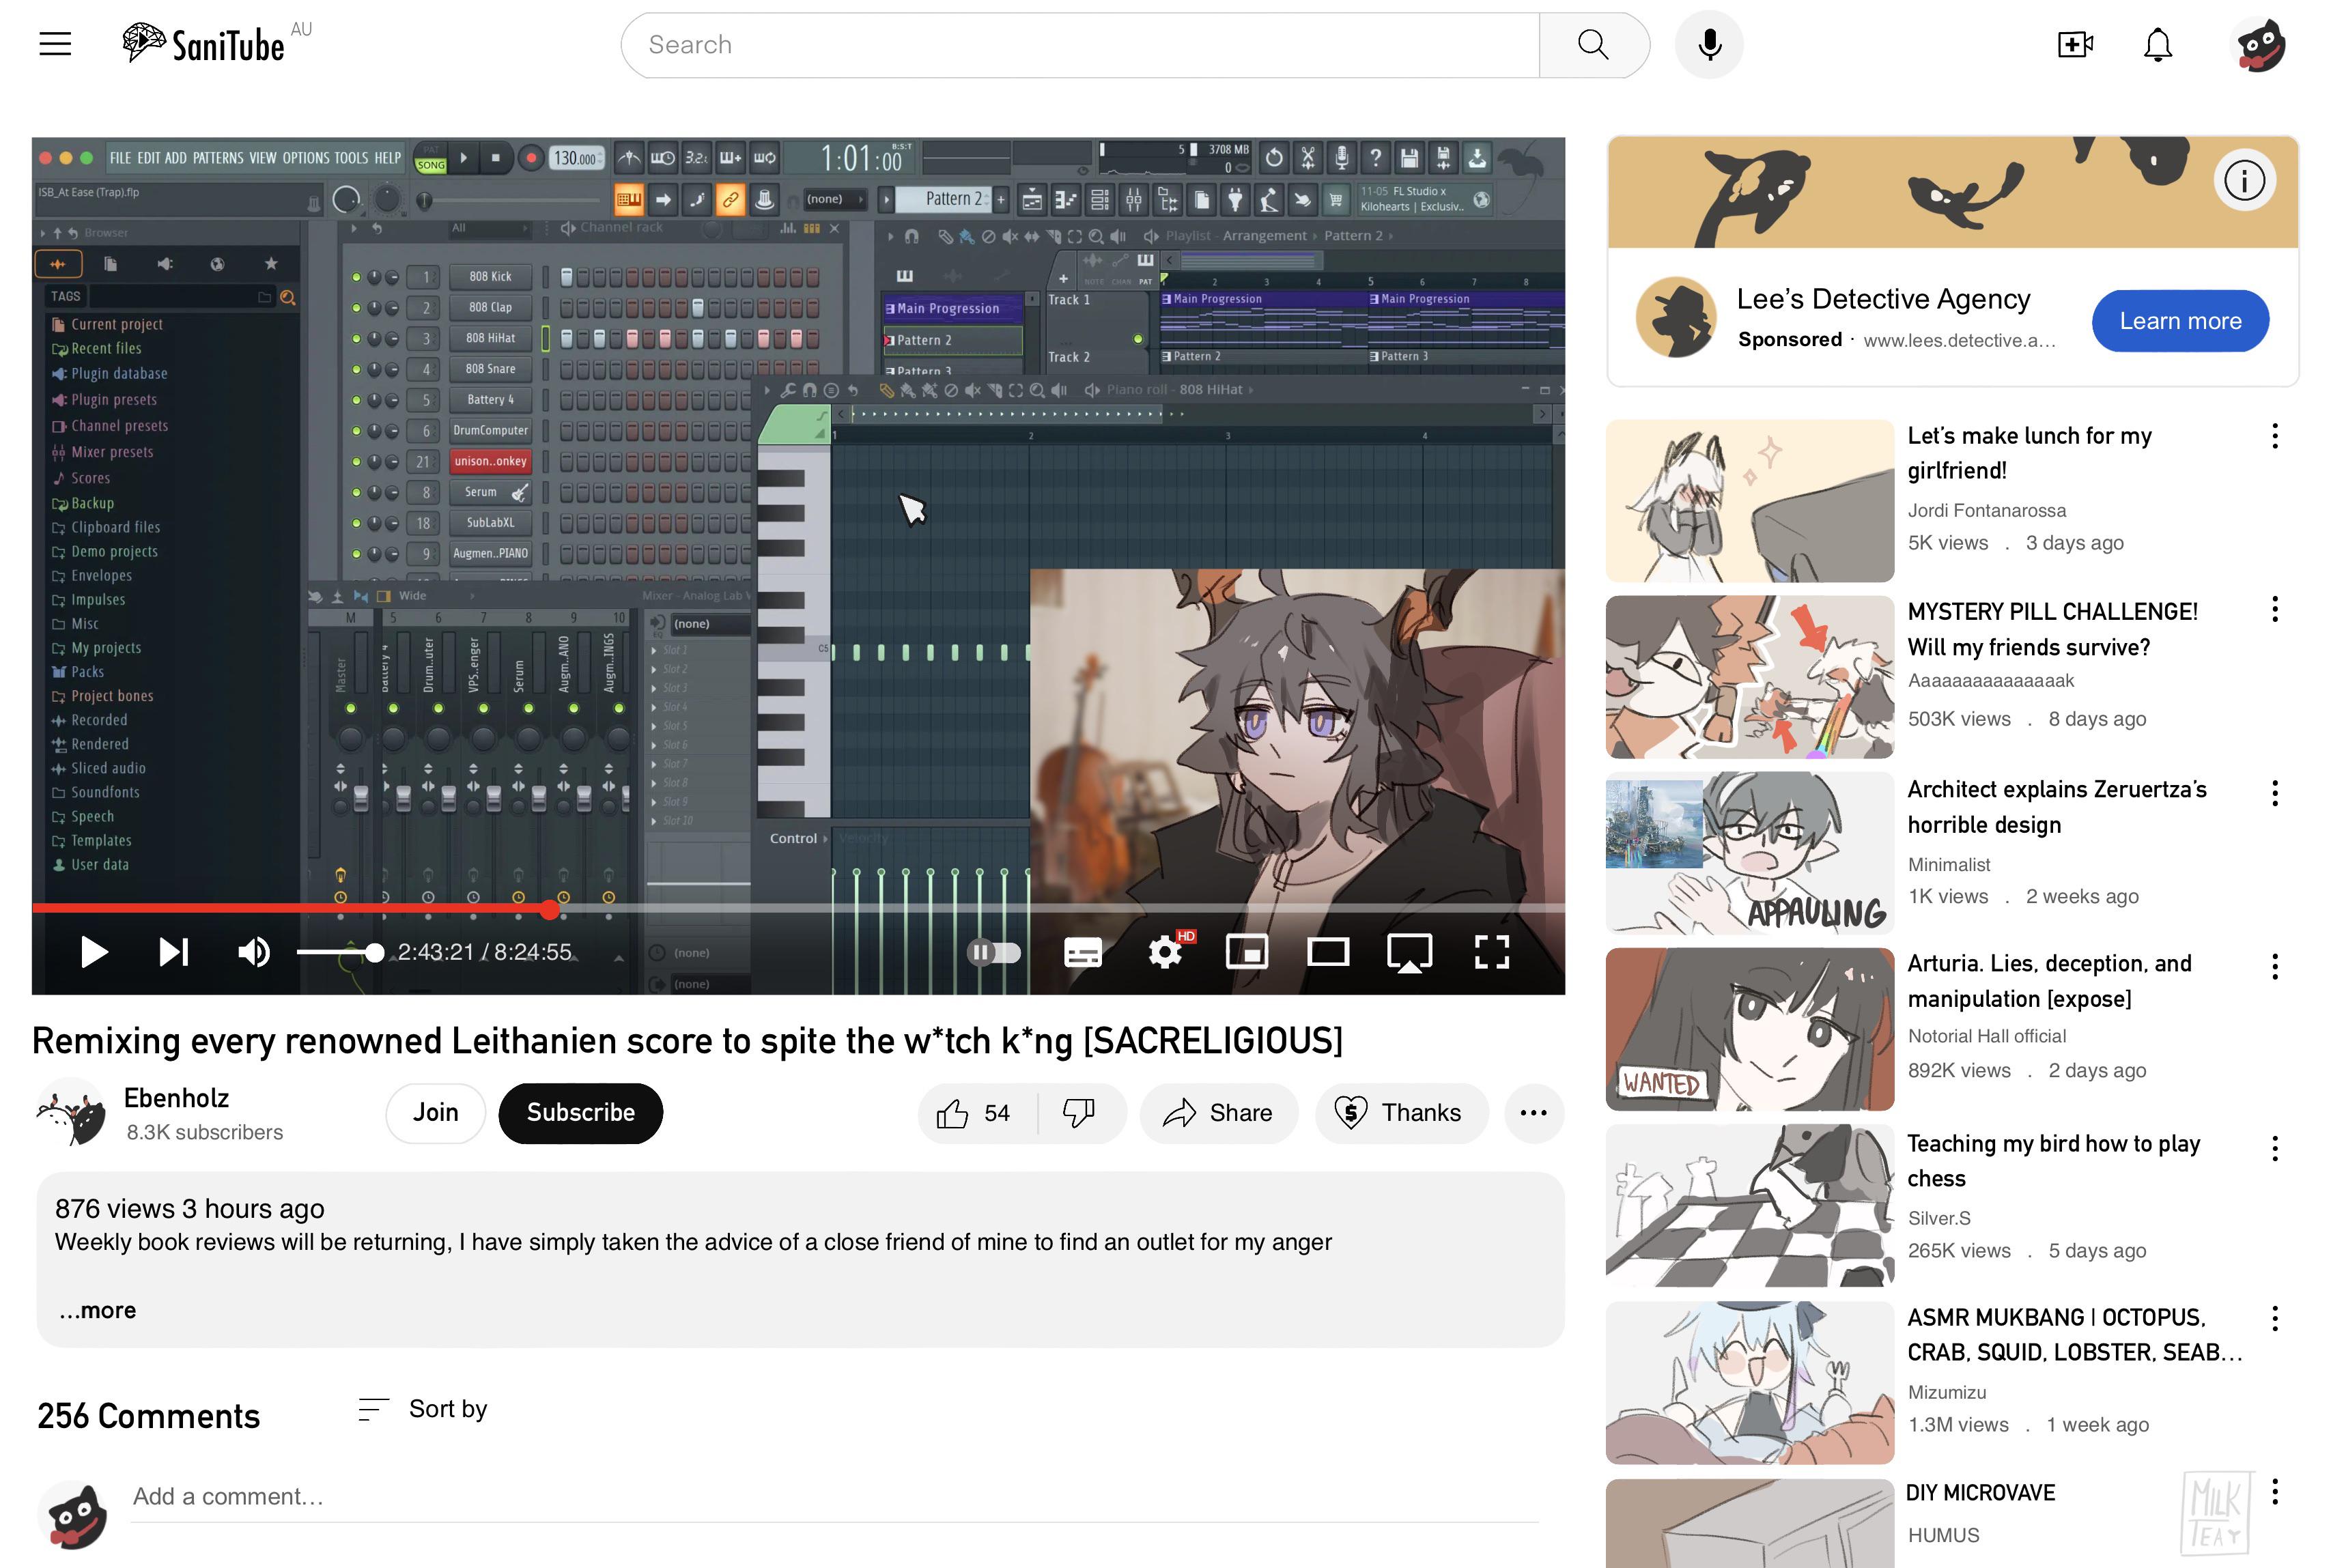Enable theater mode
2331x1568 pixels.
coord(1328,952)
